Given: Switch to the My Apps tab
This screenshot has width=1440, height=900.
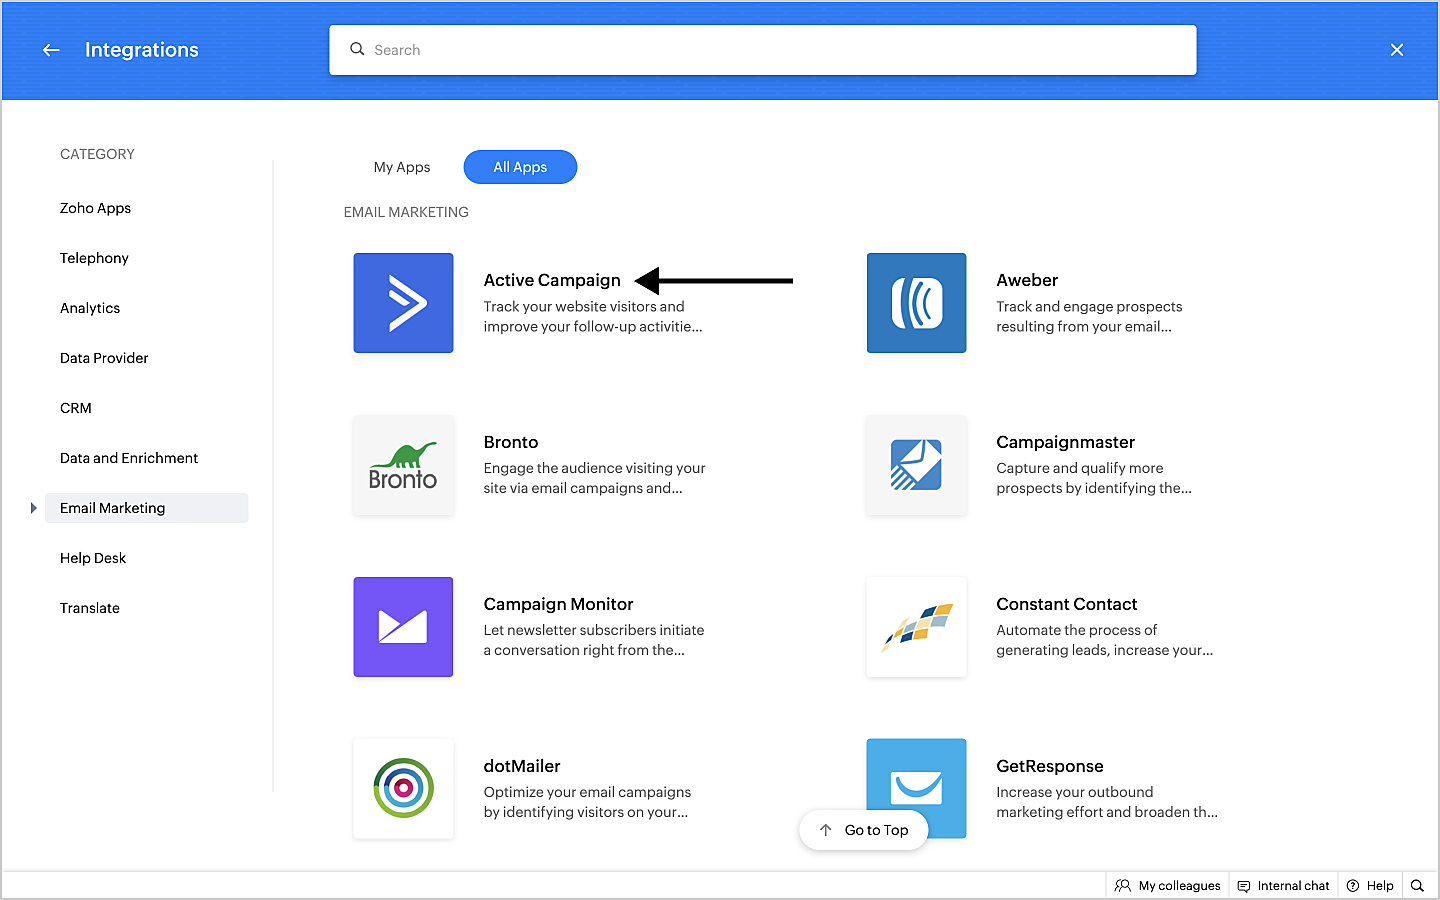Looking at the screenshot, I should tap(402, 167).
